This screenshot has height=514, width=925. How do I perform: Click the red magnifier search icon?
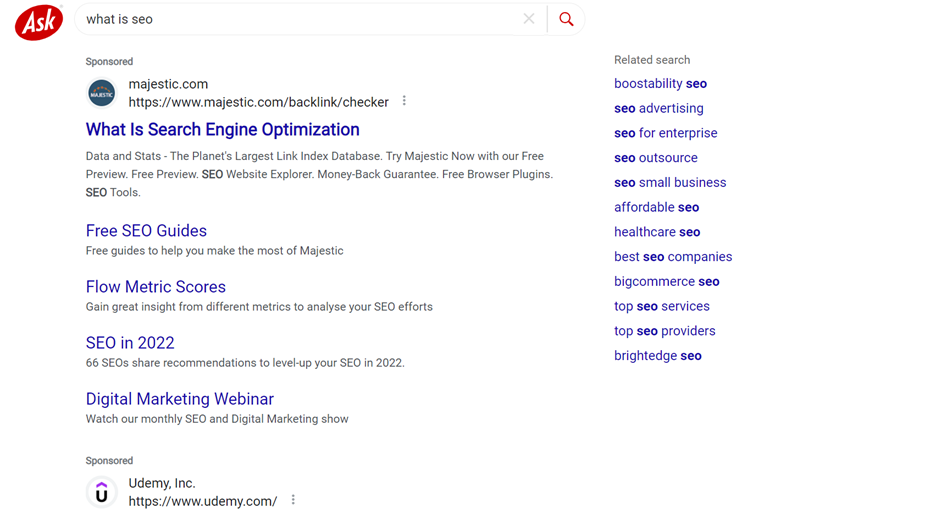click(566, 19)
